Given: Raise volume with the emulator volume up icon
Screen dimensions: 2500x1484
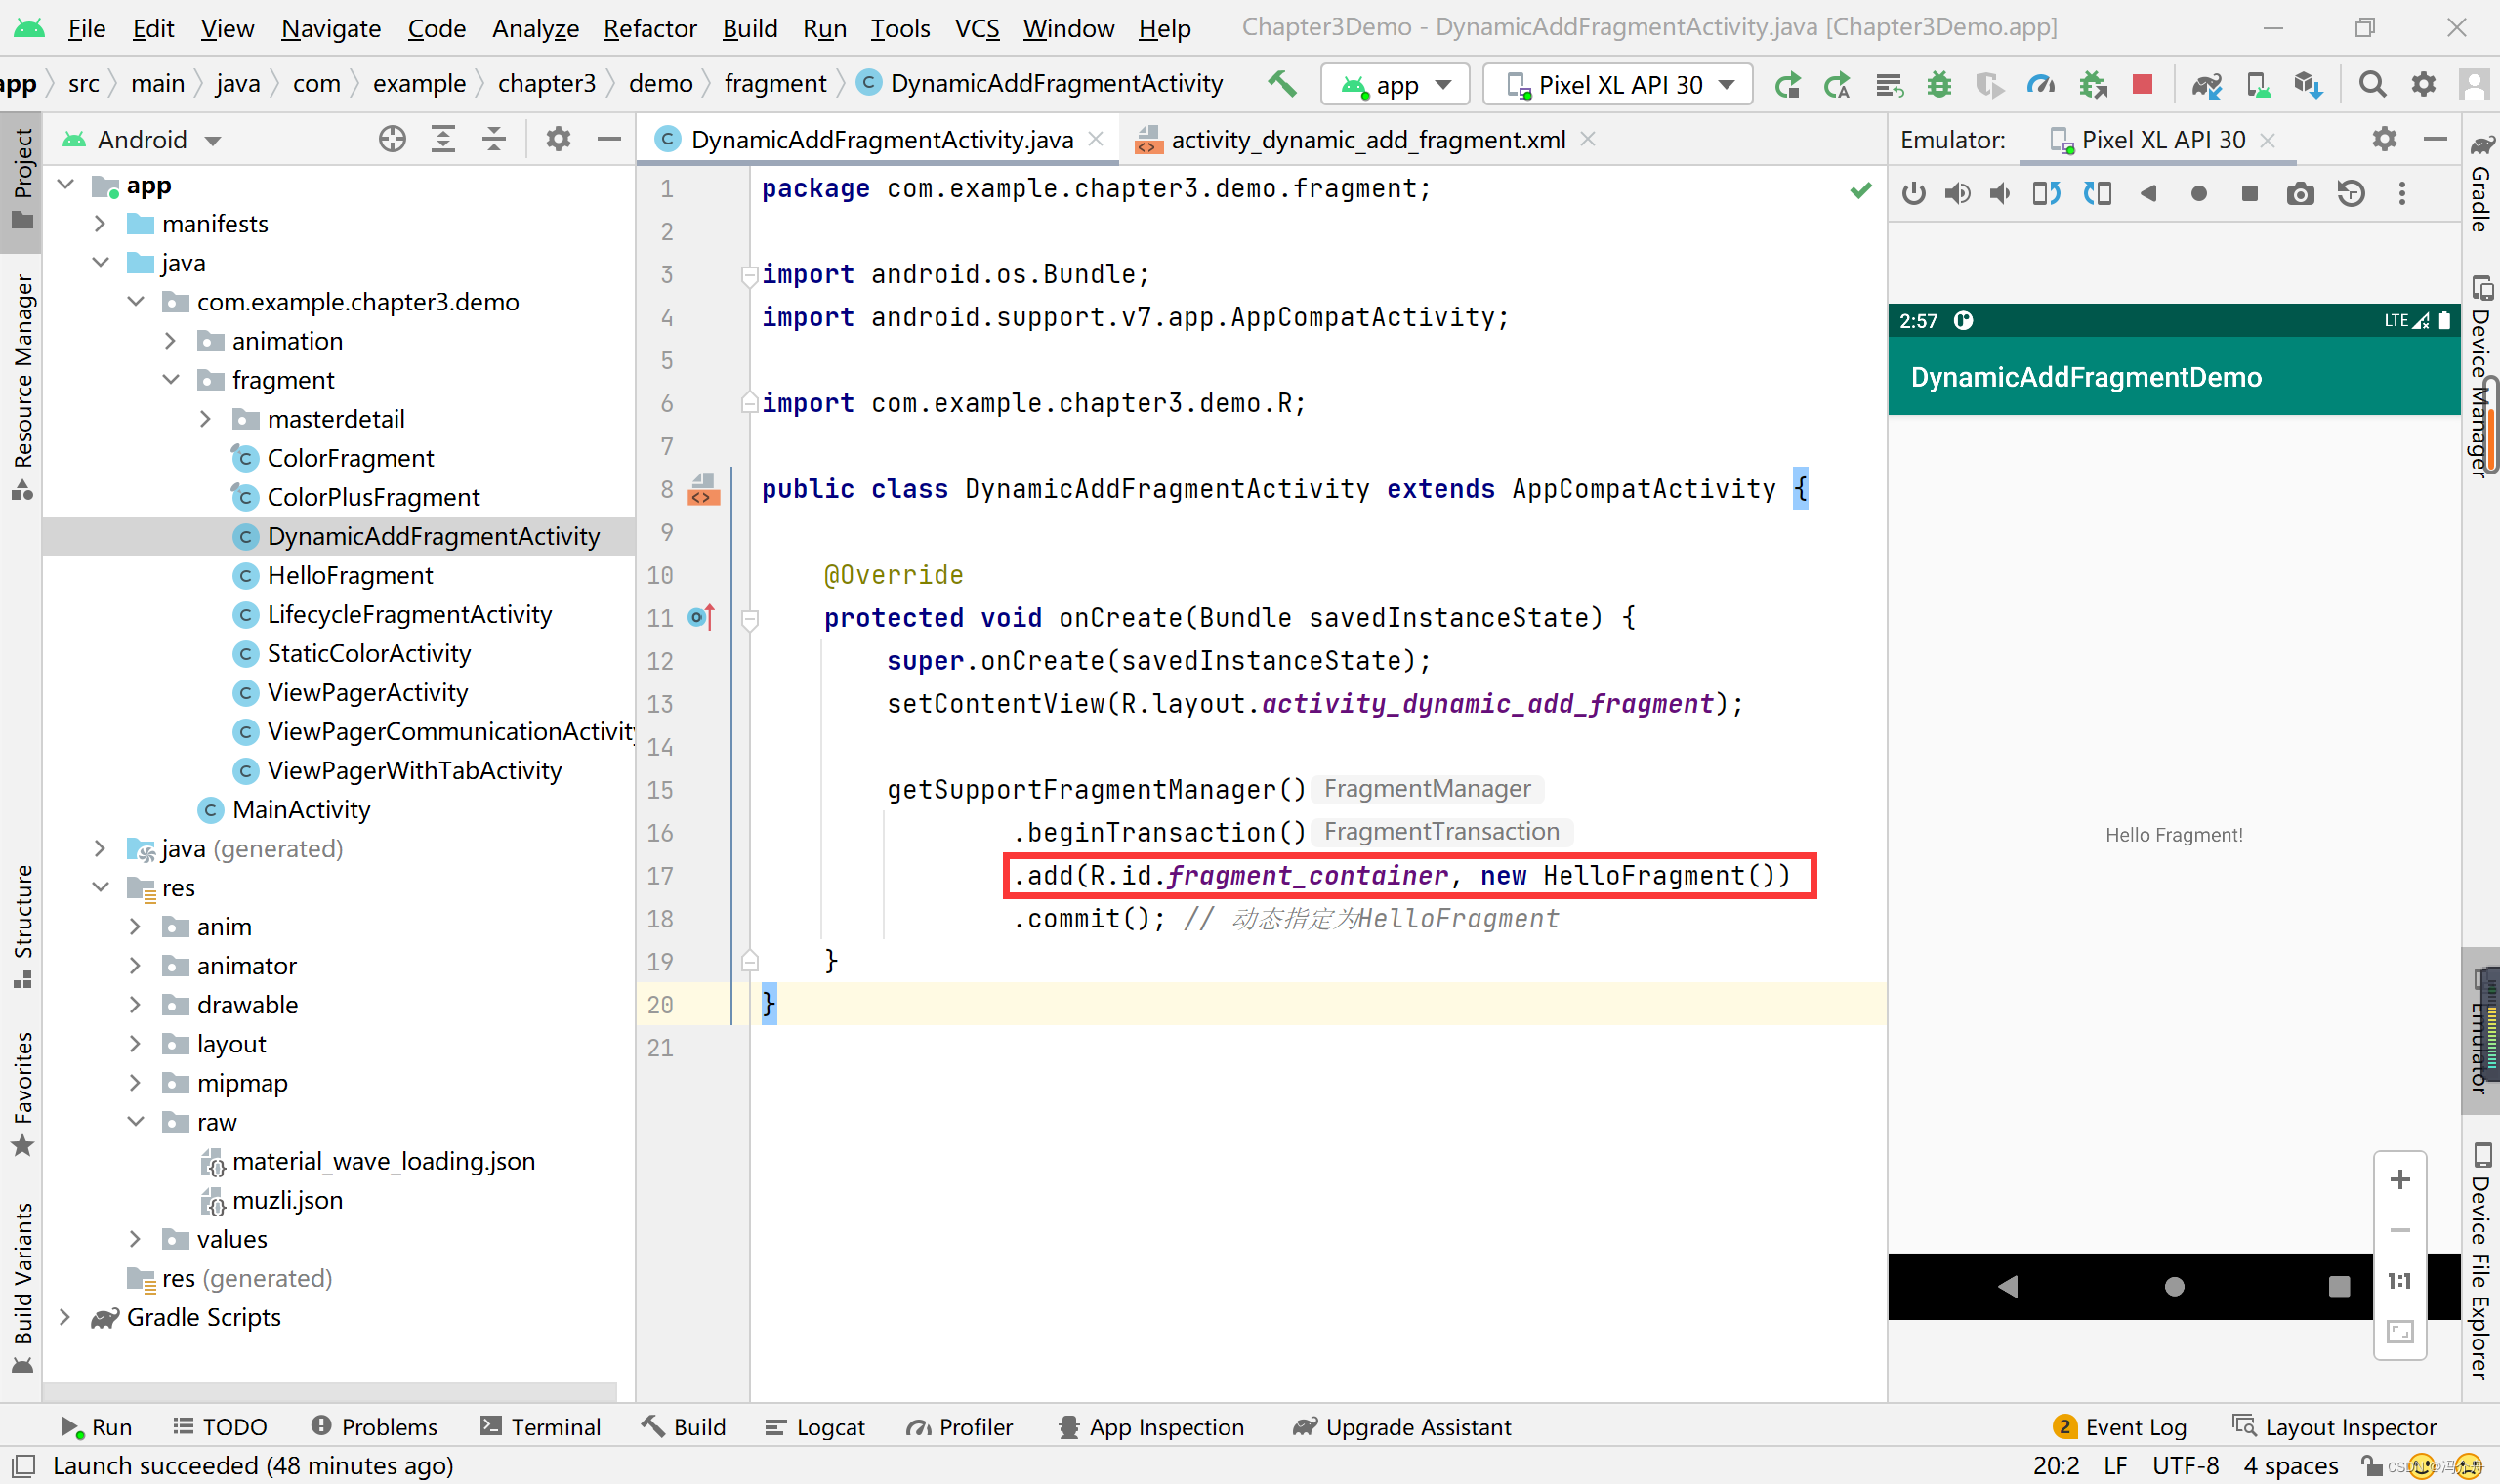Looking at the screenshot, I should point(1957,193).
